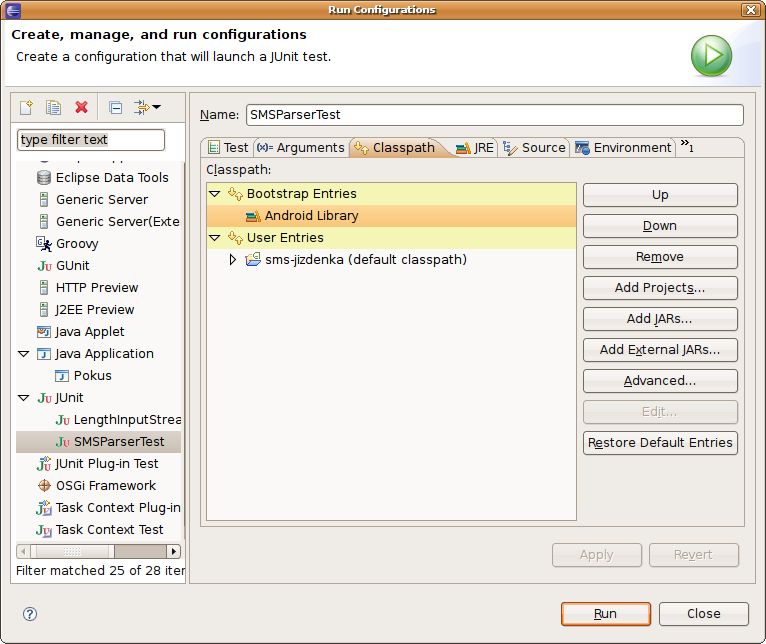Collapse the Java Application tree node
The height and width of the screenshot is (644, 766).
(23, 354)
